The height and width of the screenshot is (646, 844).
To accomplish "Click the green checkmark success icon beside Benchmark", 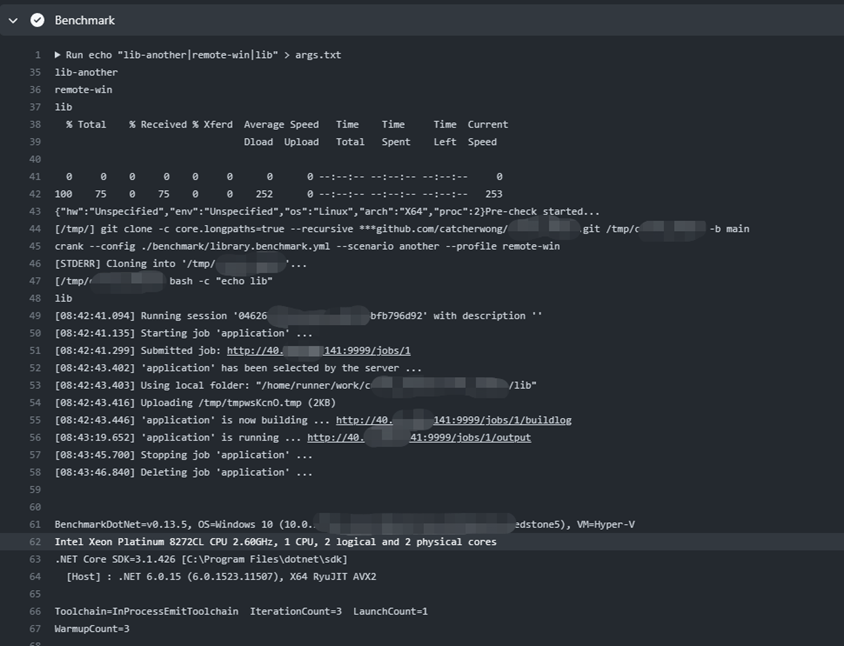I will click(x=38, y=19).
